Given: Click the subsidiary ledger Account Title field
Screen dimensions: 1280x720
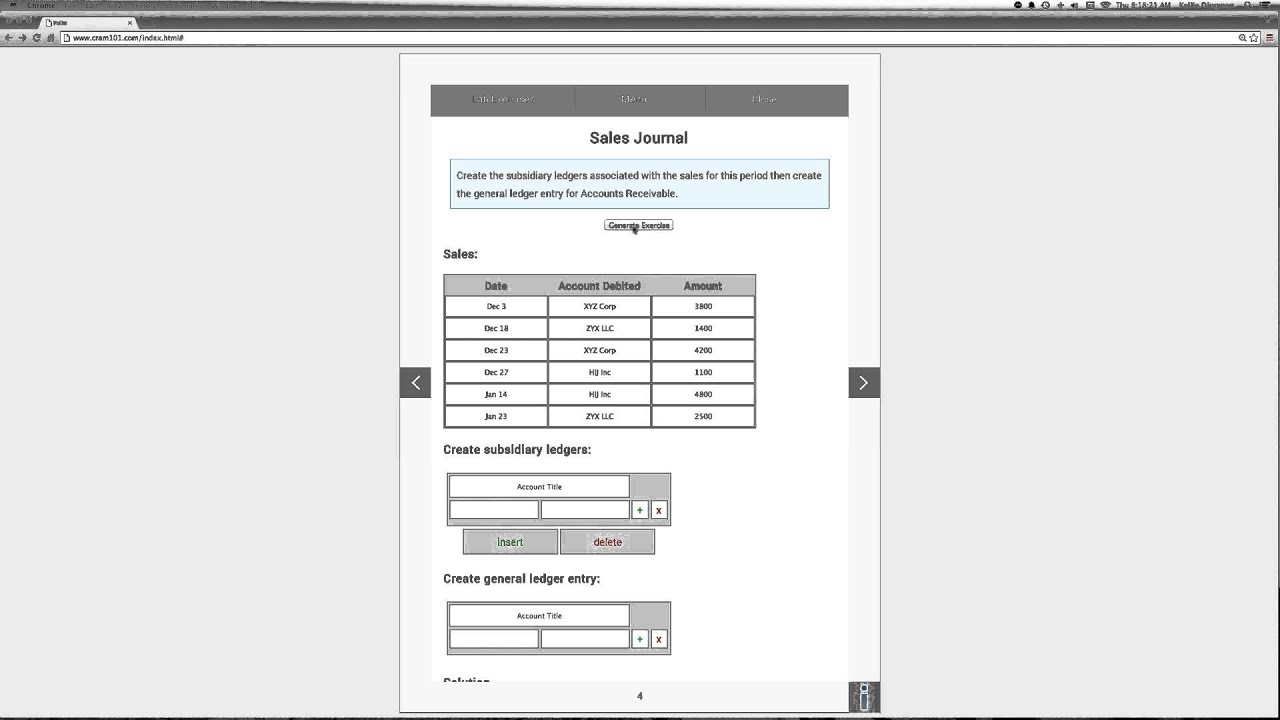Looking at the screenshot, I should click(x=539, y=487).
